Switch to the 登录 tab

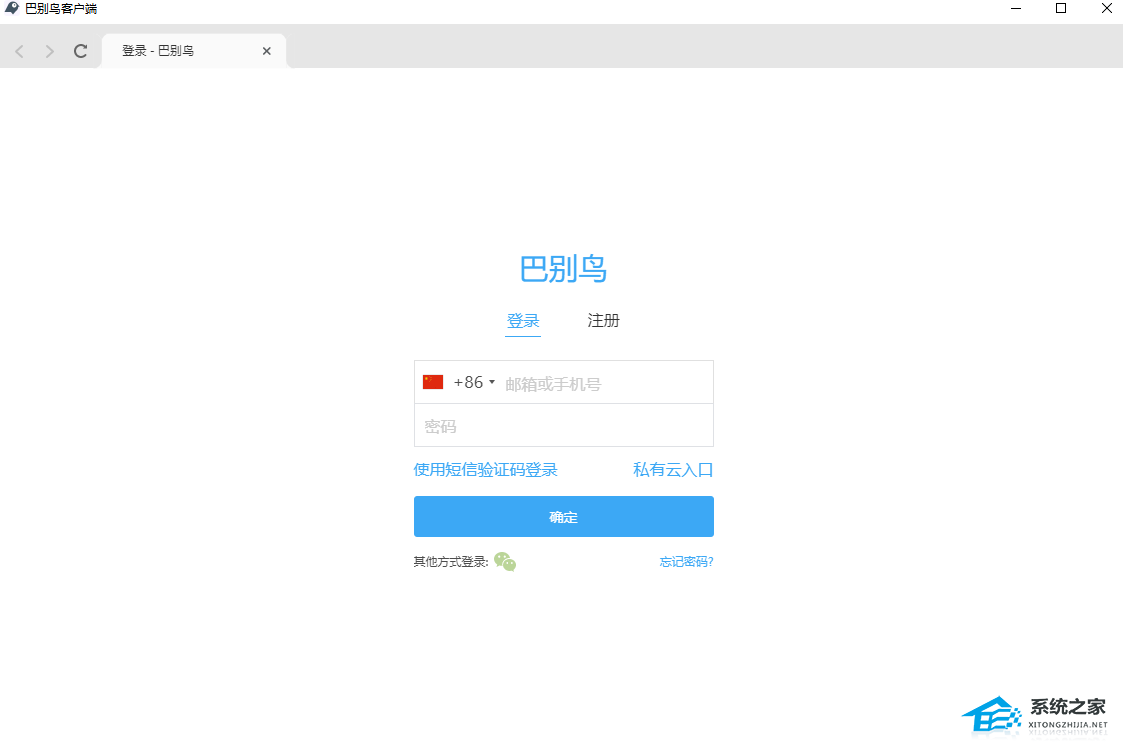pos(523,321)
